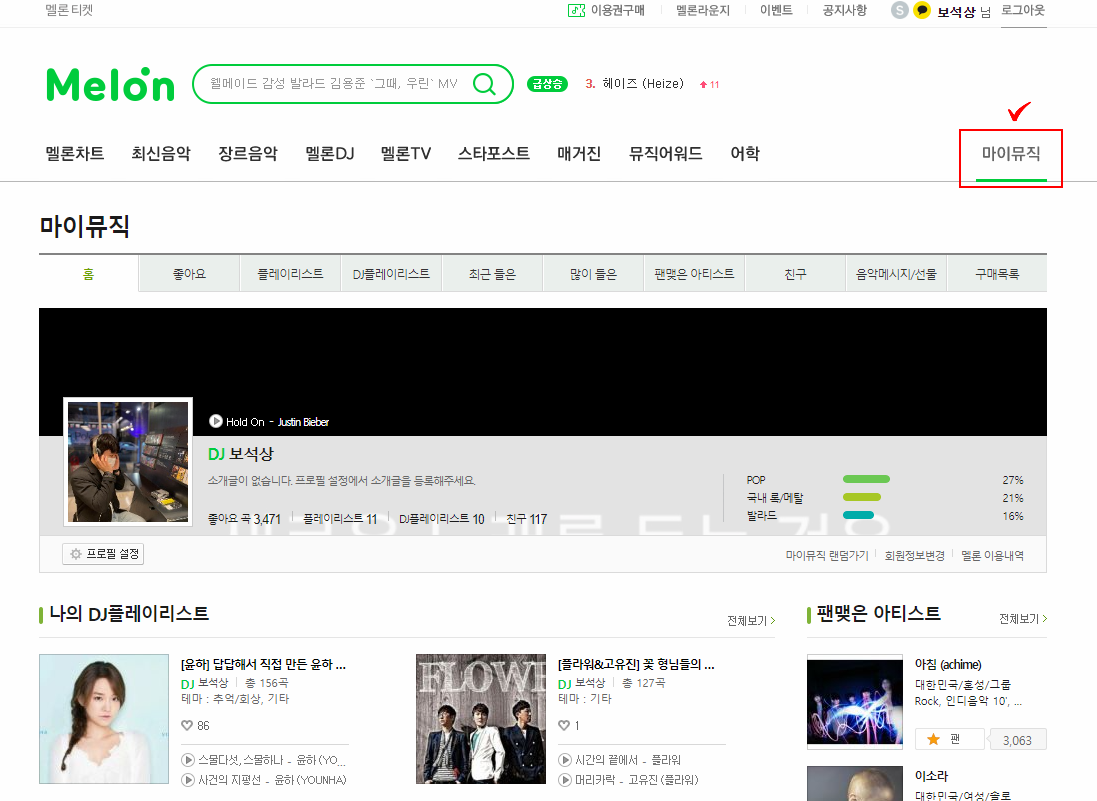The width and height of the screenshot is (1097, 801).
Task: Select the 구매목록 tab
Action: point(998,274)
